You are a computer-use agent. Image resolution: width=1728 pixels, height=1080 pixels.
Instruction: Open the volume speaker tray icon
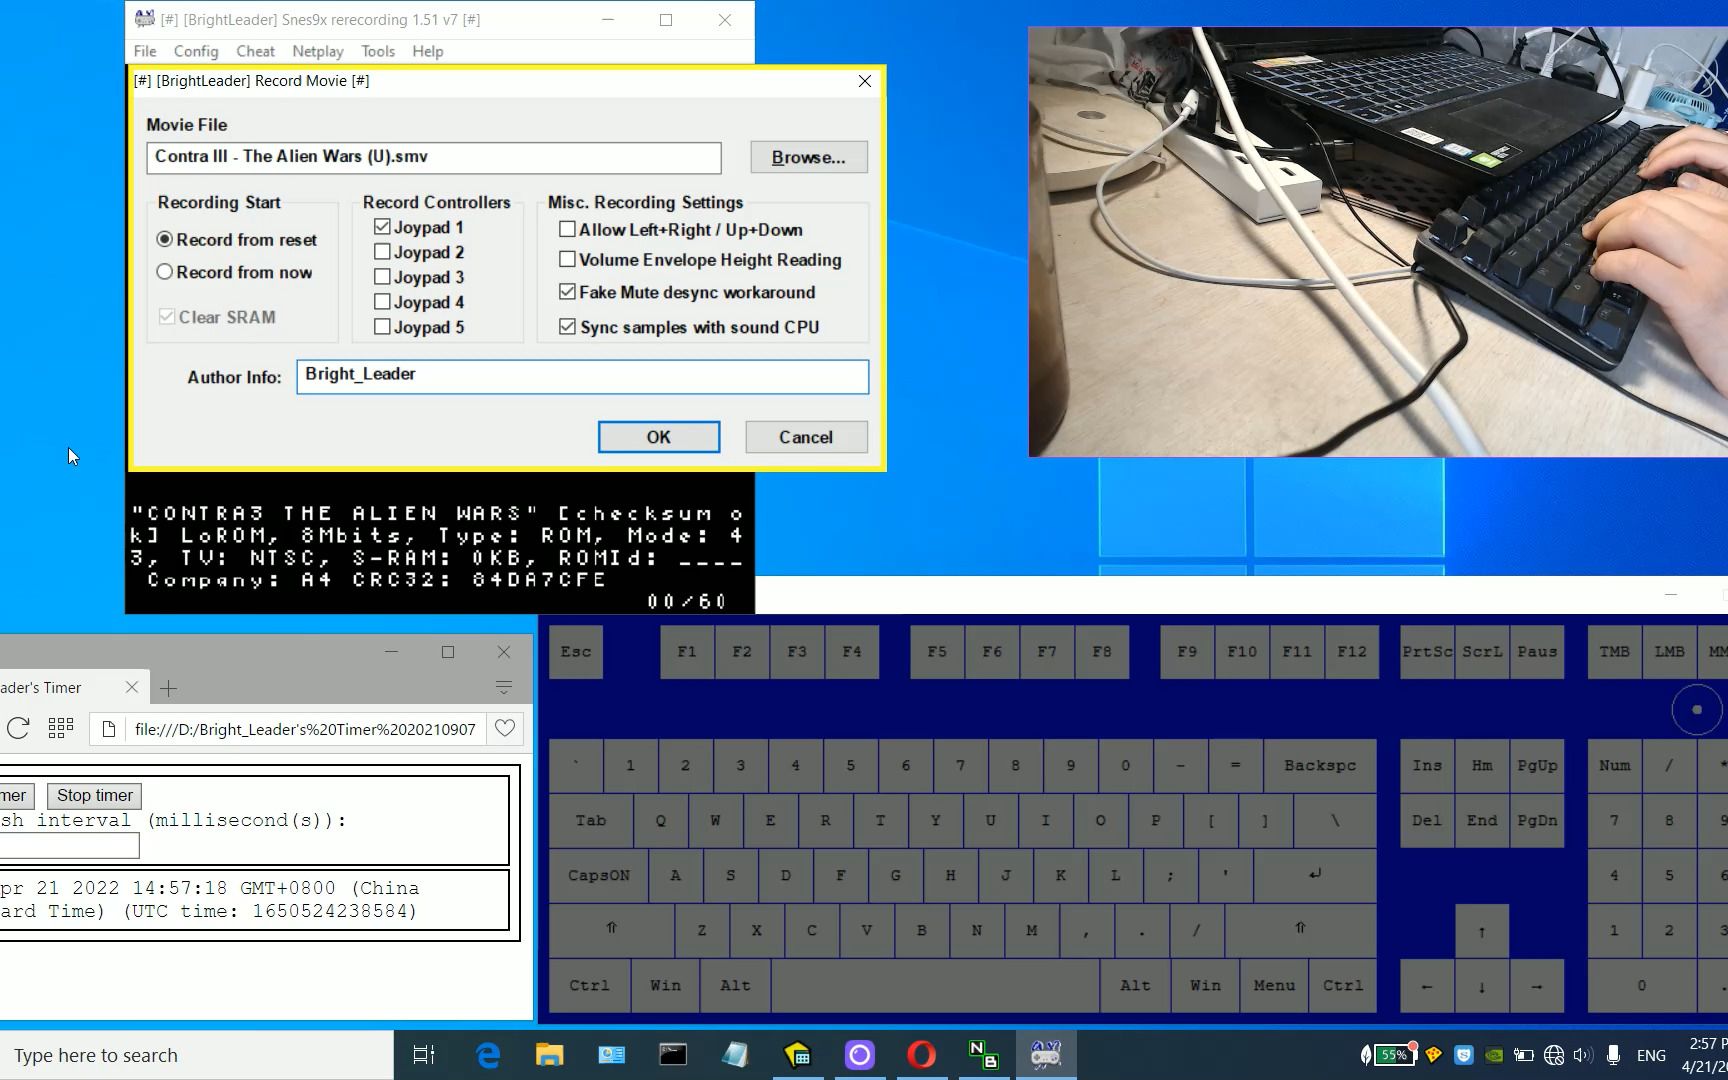point(1582,1055)
